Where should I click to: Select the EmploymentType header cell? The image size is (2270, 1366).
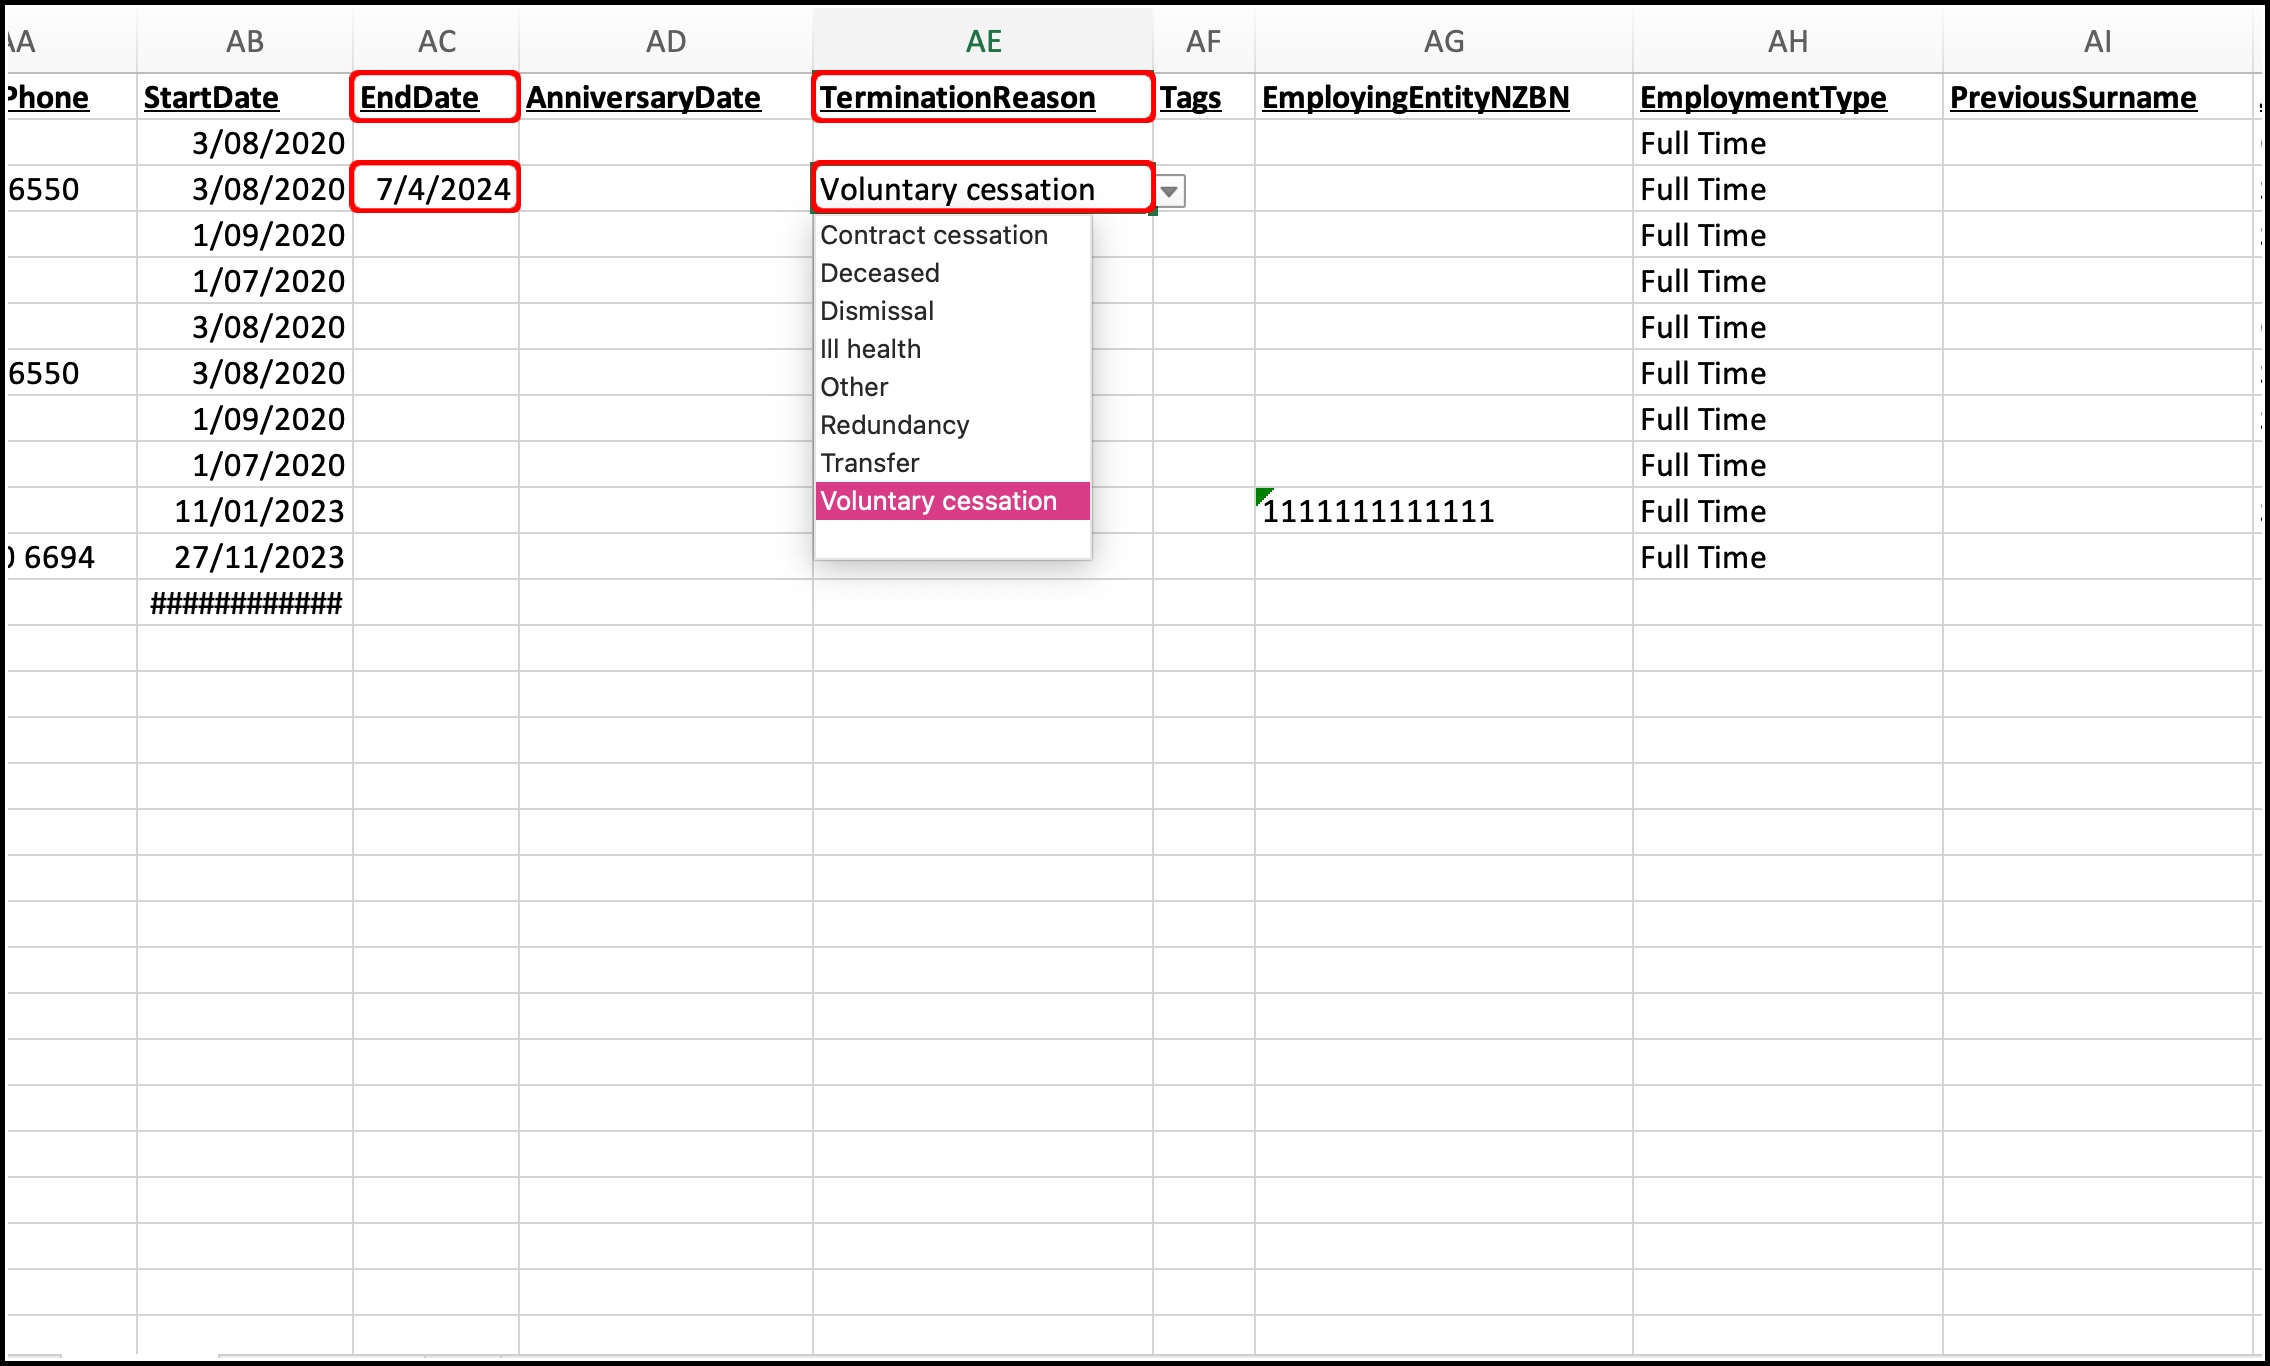(x=1787, y=97)
